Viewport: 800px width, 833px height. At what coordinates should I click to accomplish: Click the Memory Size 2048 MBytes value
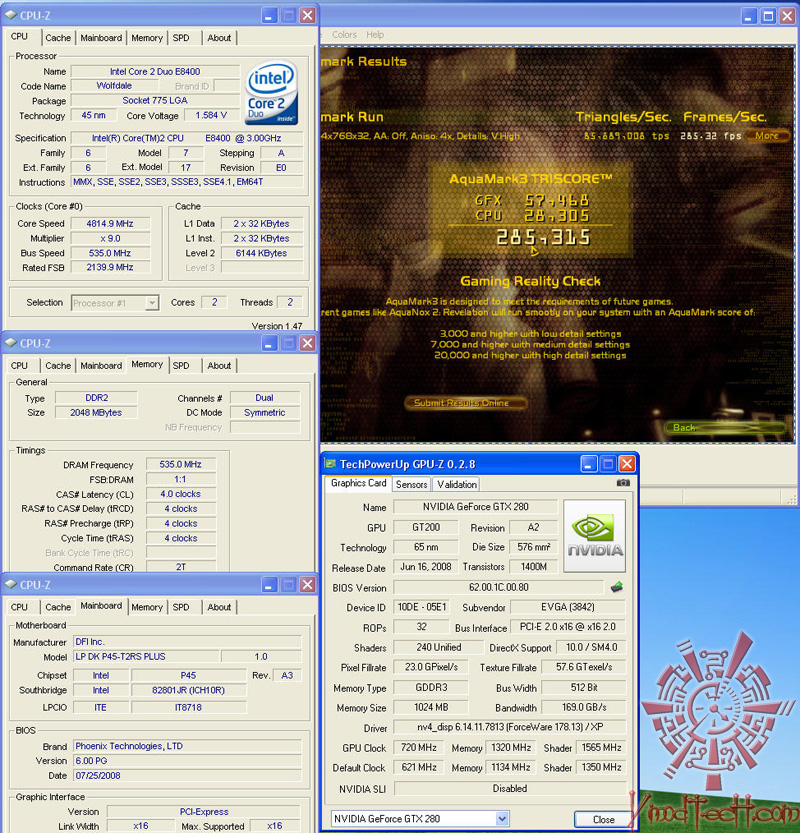[x=96, y=412]
